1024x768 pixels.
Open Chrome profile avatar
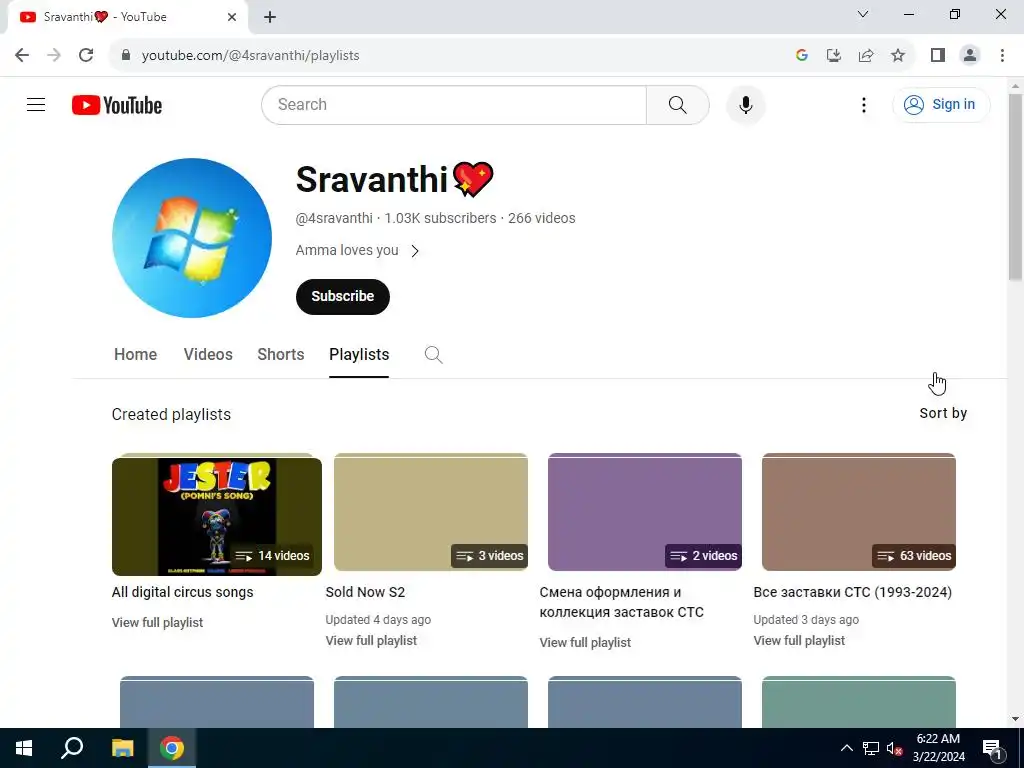tap(970, 55)
